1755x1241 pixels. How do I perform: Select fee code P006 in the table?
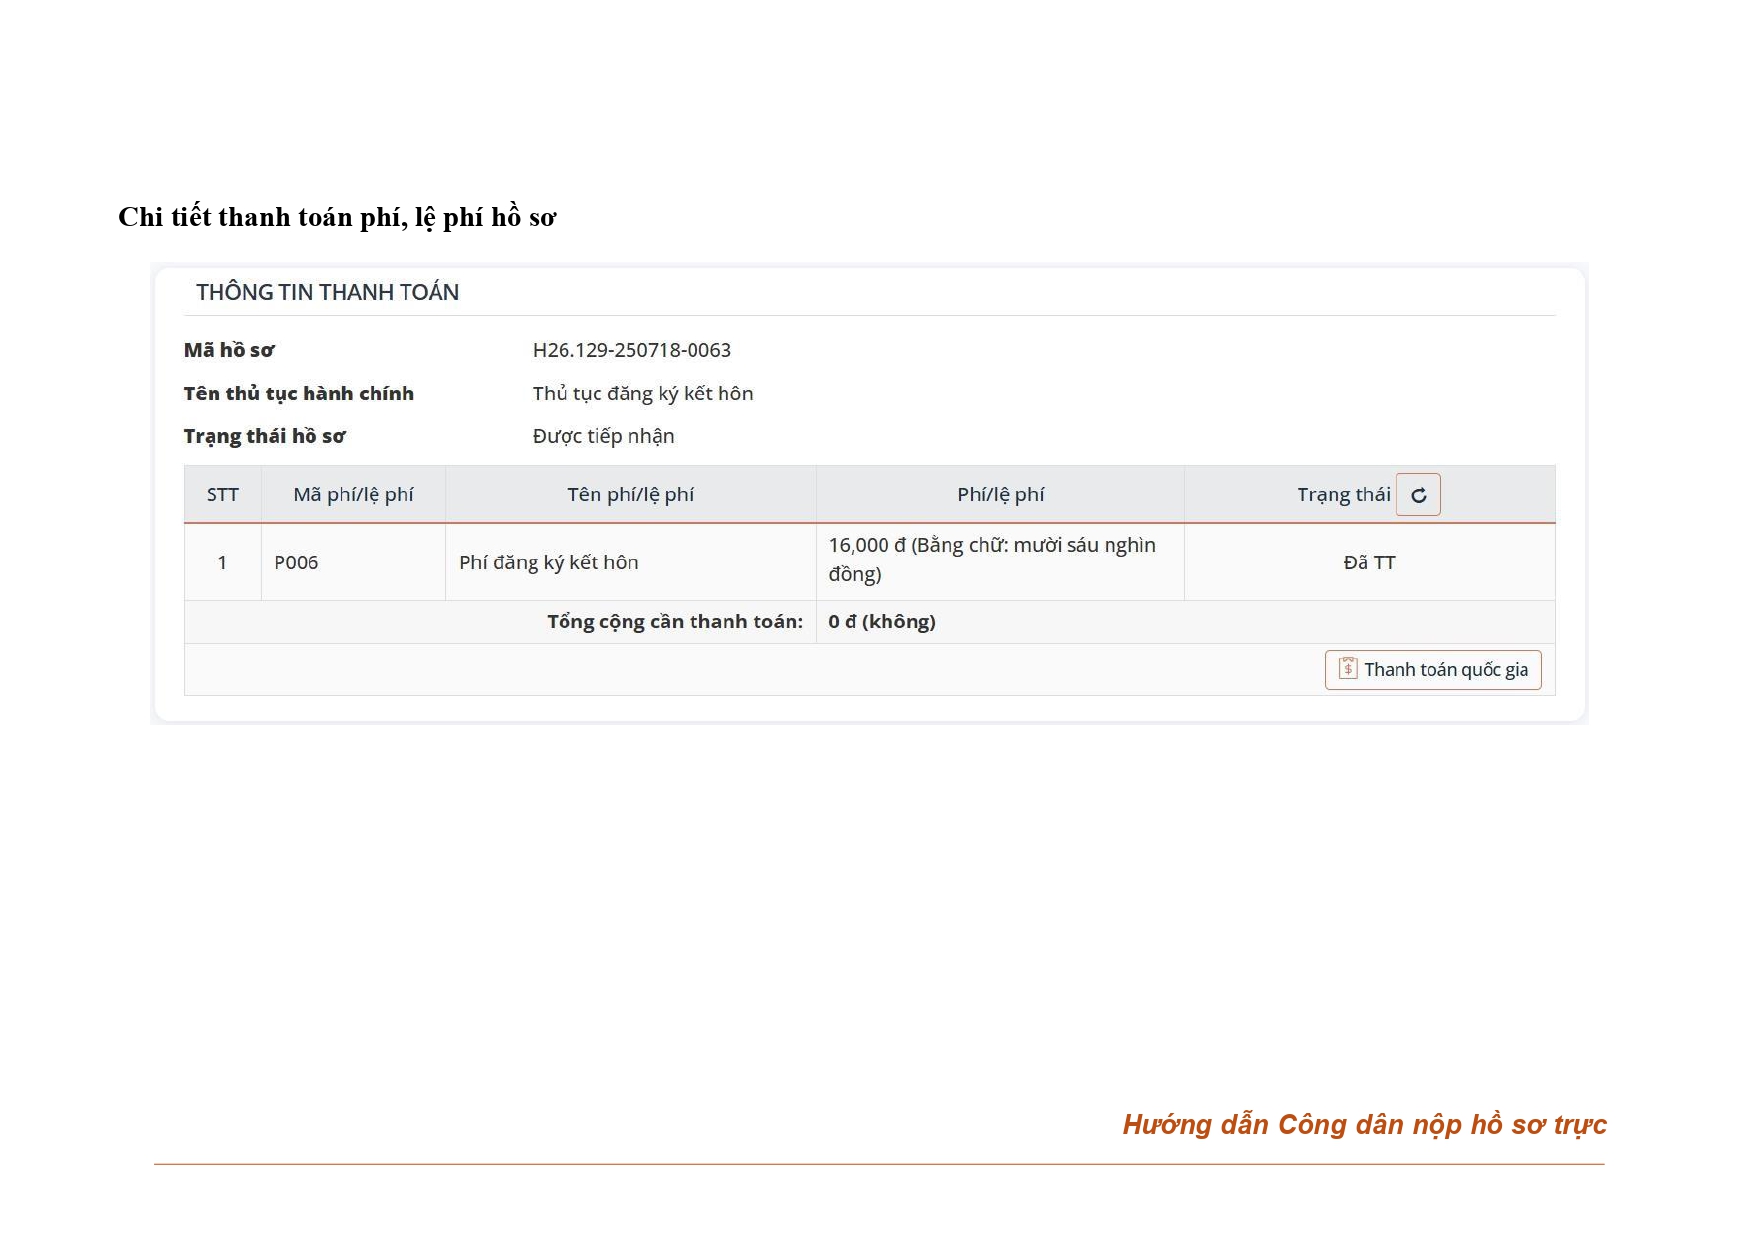click(296, 563)
